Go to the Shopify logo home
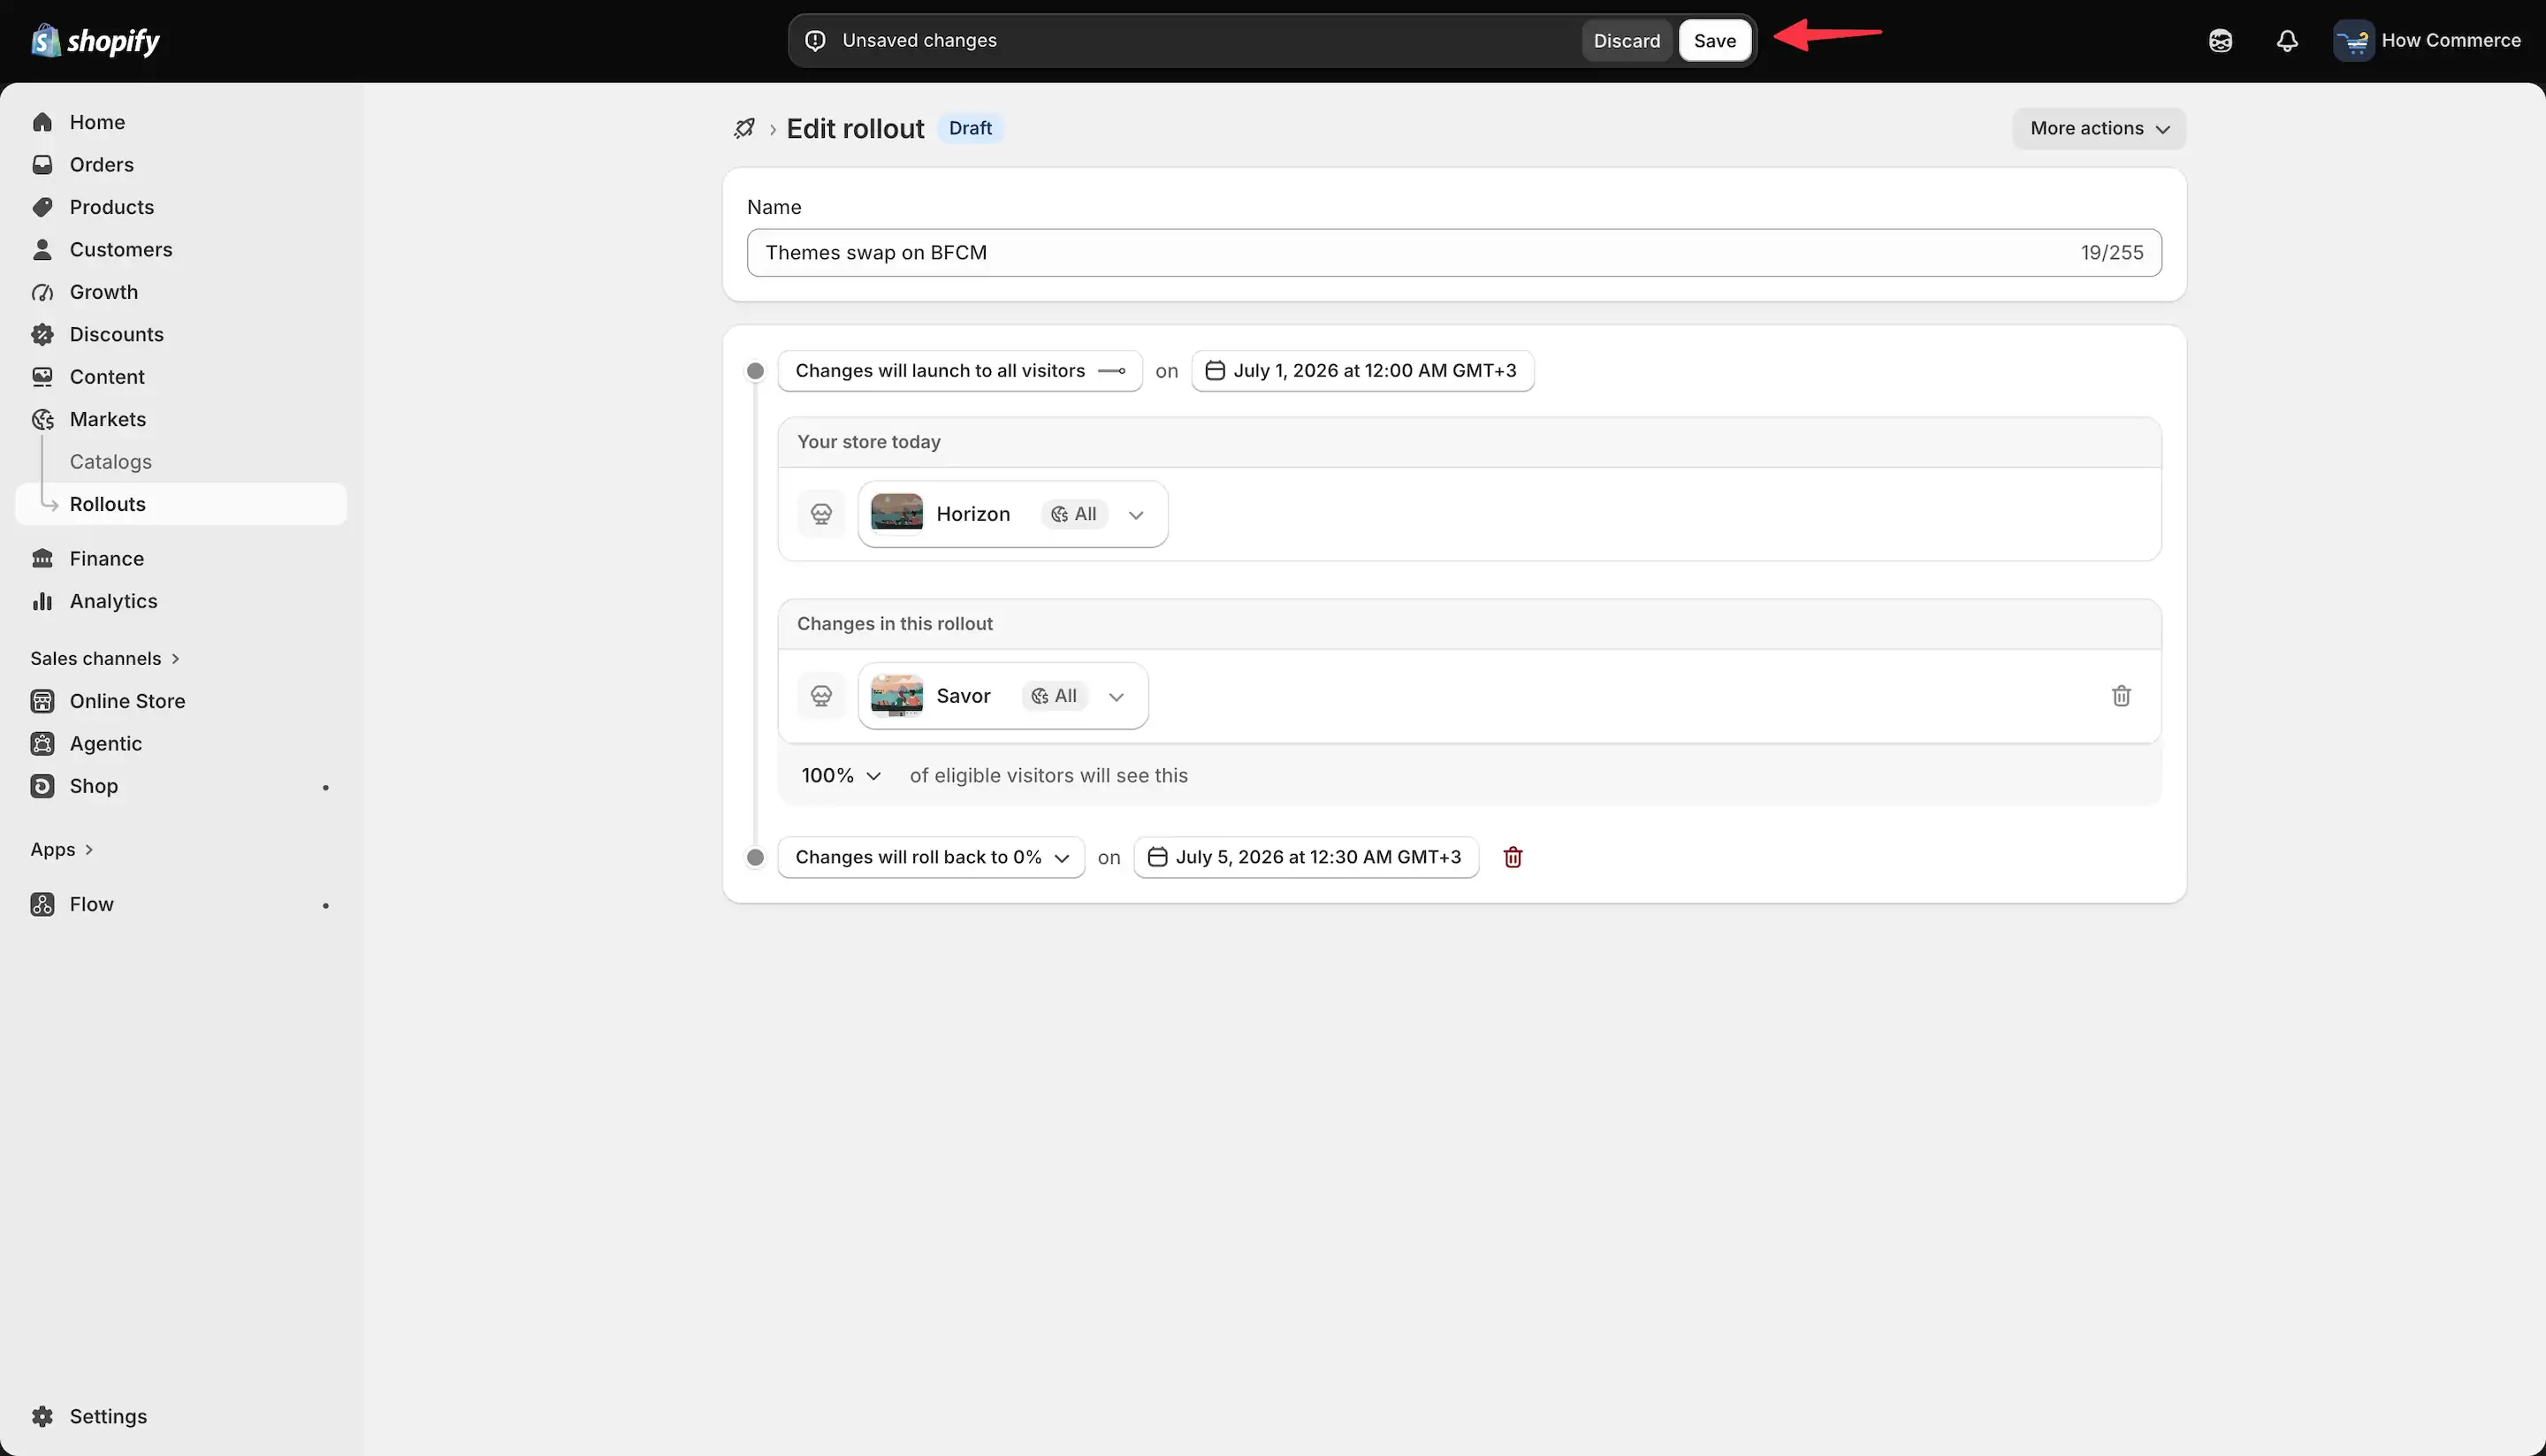Viewport: 2546px width, 1456px height. click(x=95, y=41)
